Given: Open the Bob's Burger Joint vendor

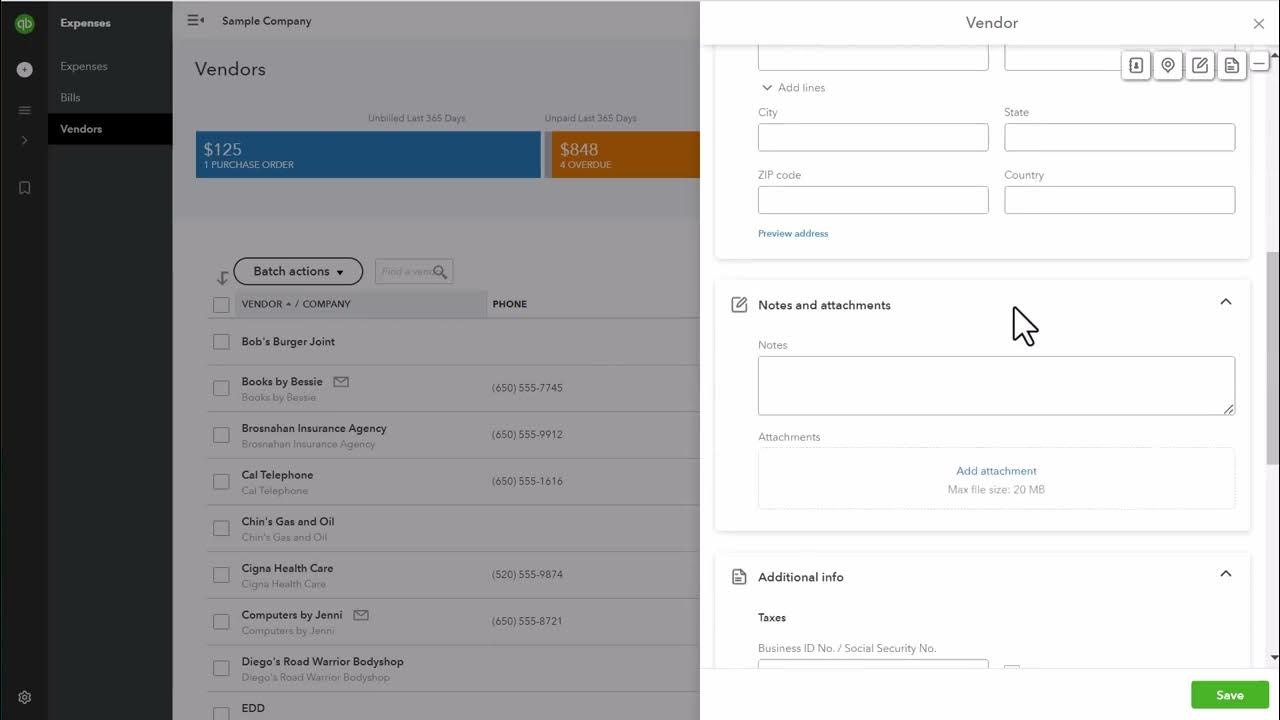Looking at the screenshot, I should (288, 342).
